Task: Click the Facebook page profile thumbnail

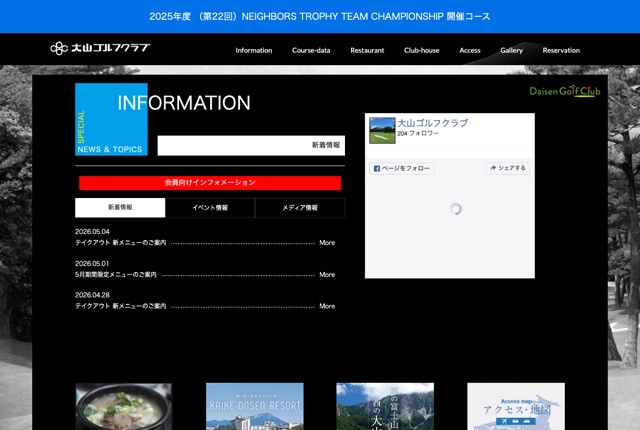Action: click(x=382, y=131)
